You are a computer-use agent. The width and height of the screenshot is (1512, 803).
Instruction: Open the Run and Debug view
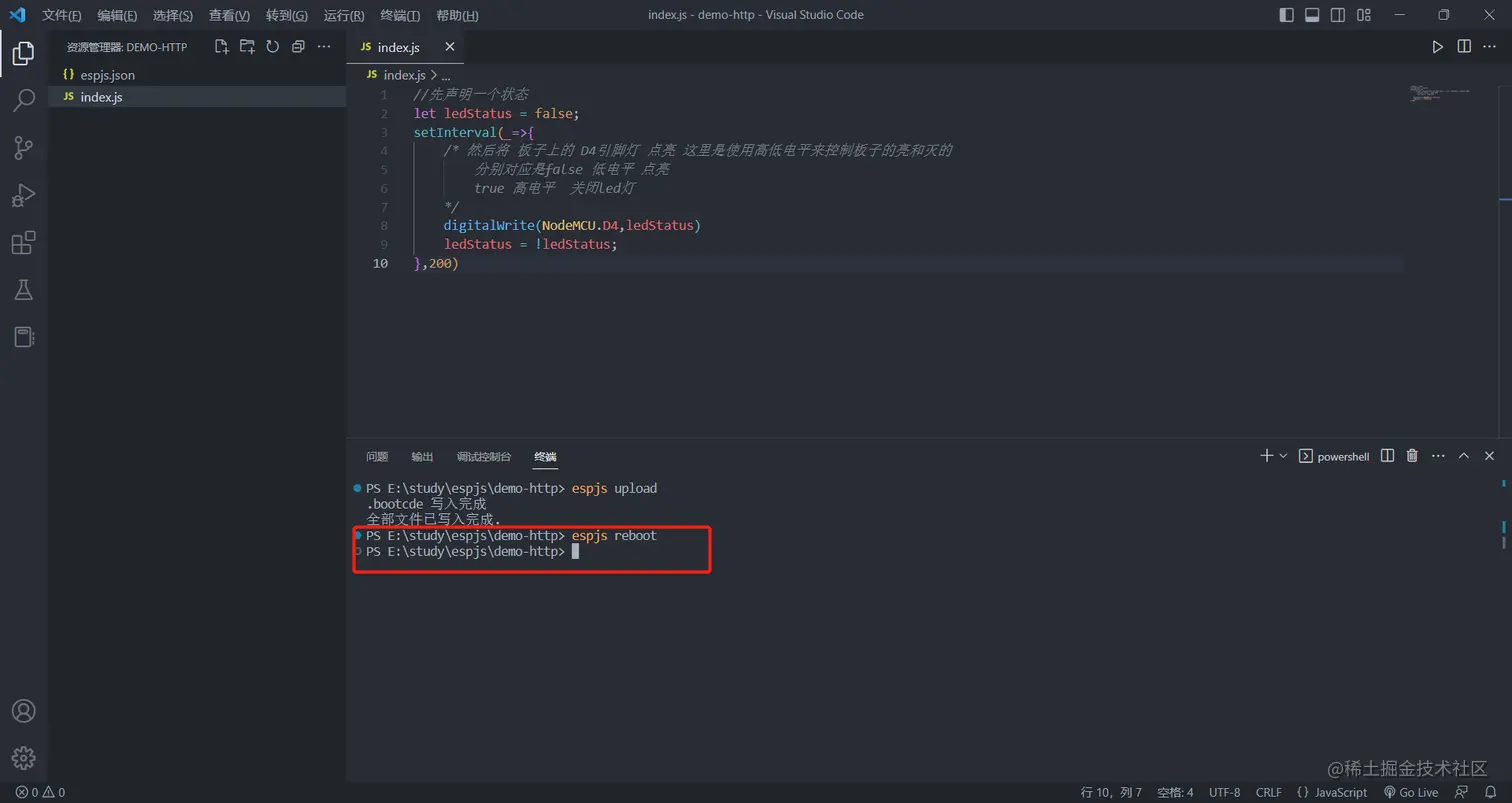click(23, 195)
